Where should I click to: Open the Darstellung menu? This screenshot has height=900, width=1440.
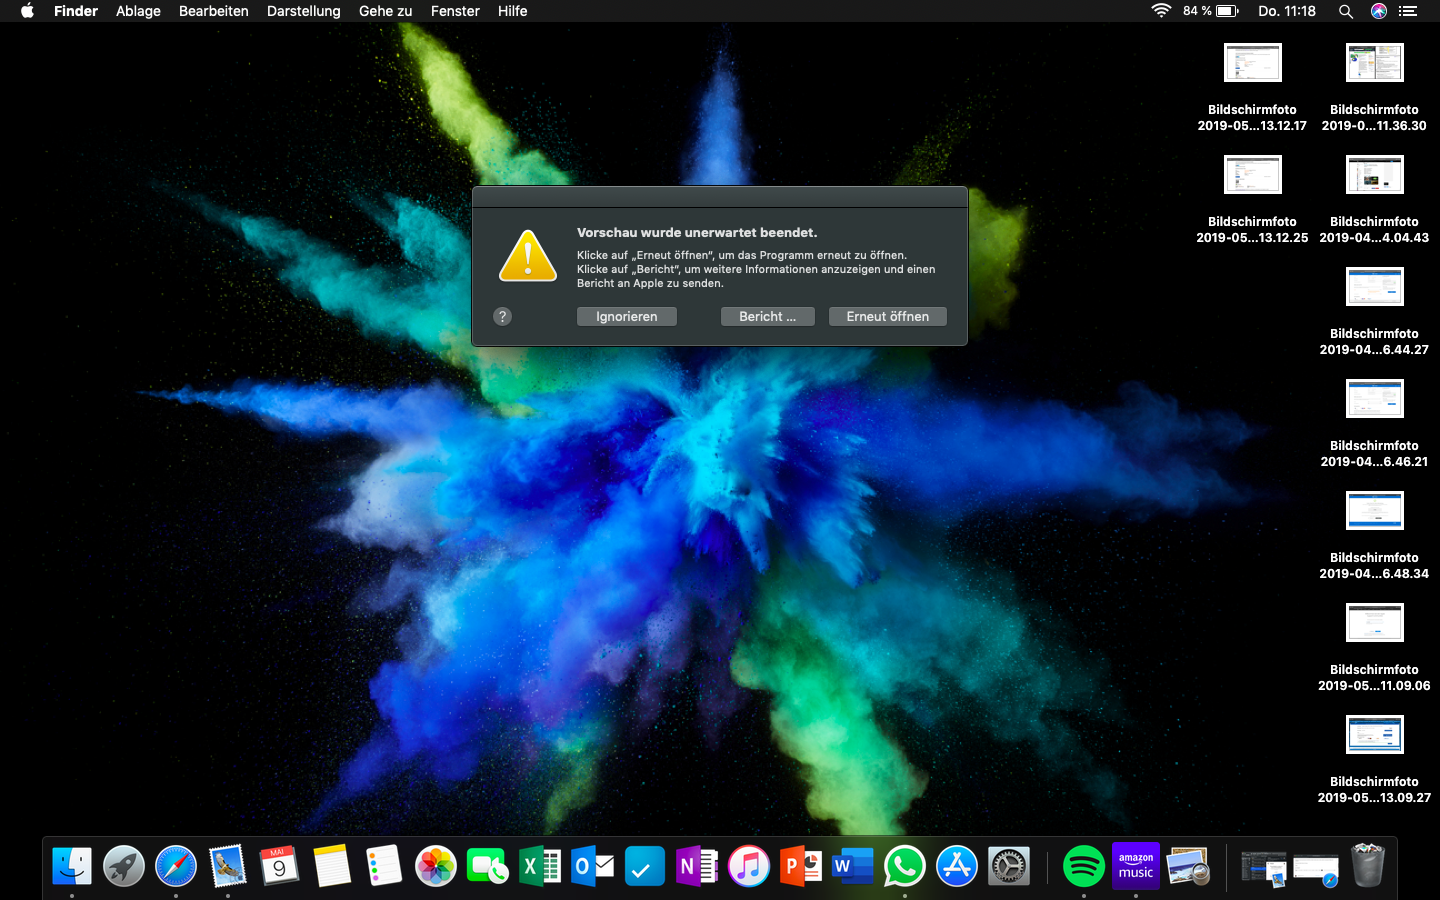(x=303, y=11)
